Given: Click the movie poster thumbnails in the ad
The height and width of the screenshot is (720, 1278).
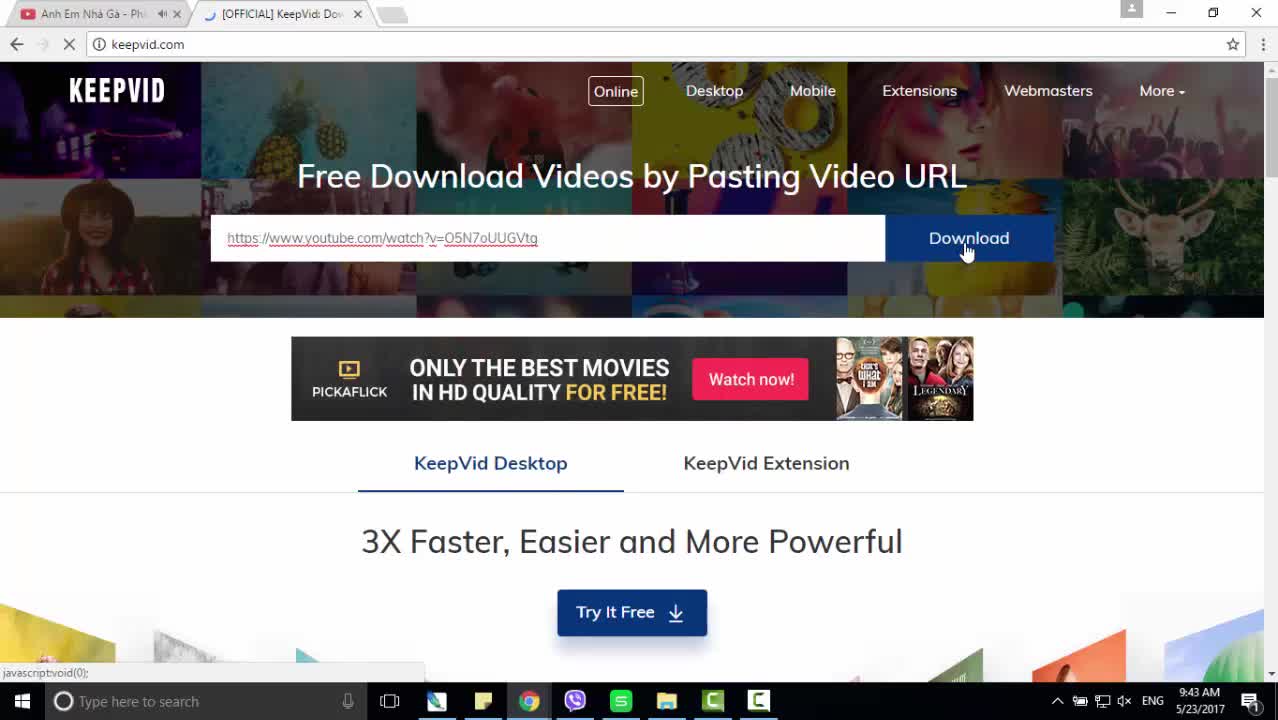Looking at the screenshot, I should (x=904, y=379).
